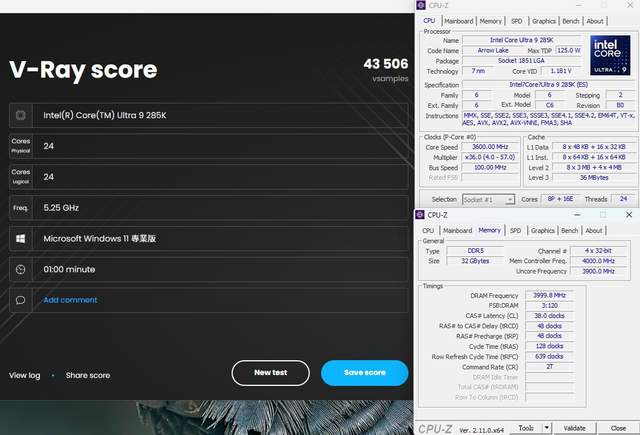640x435 pixels.
Task: Click the Share score link
Action: [x=88, y=375]
